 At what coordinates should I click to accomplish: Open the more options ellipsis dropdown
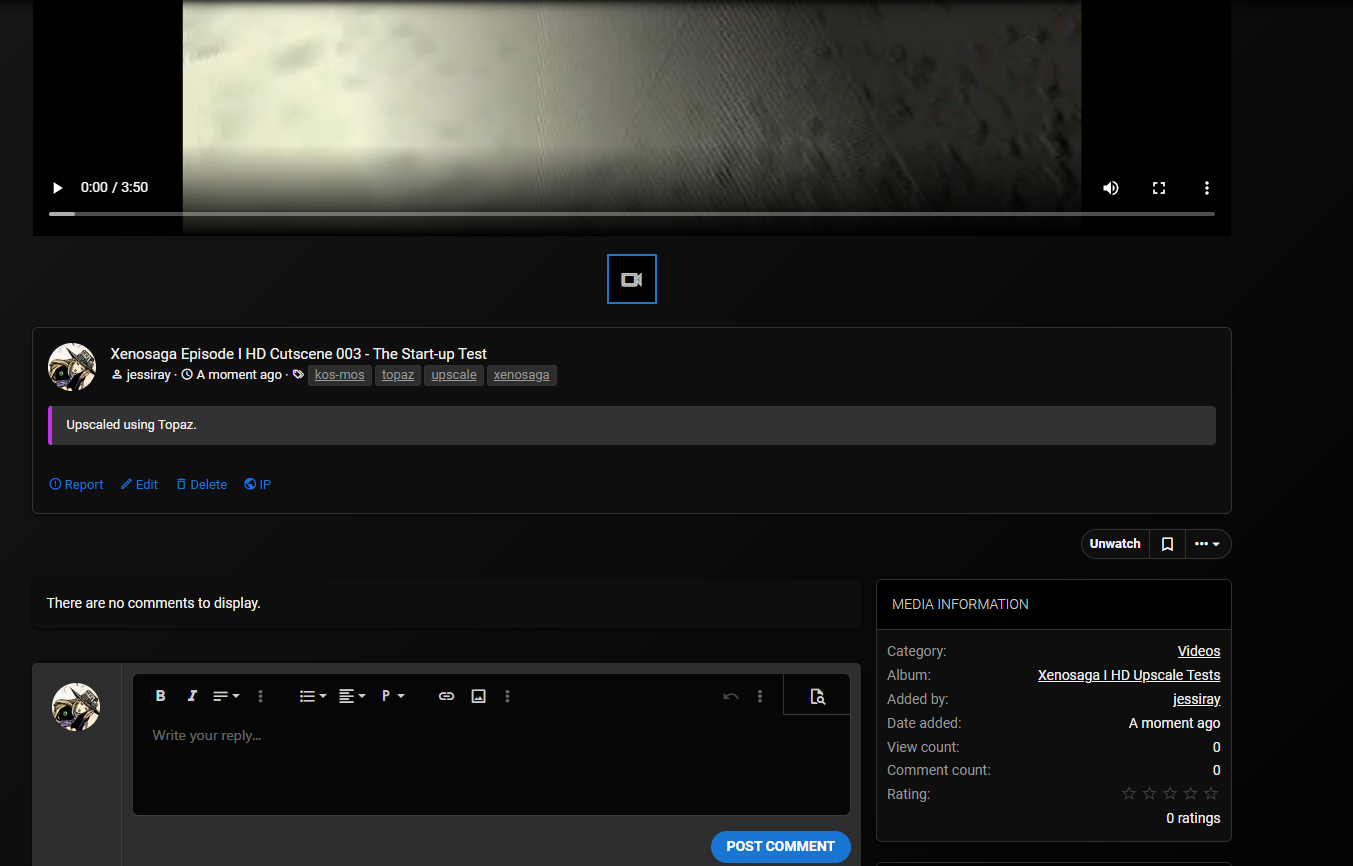[x=1207, y=544]
